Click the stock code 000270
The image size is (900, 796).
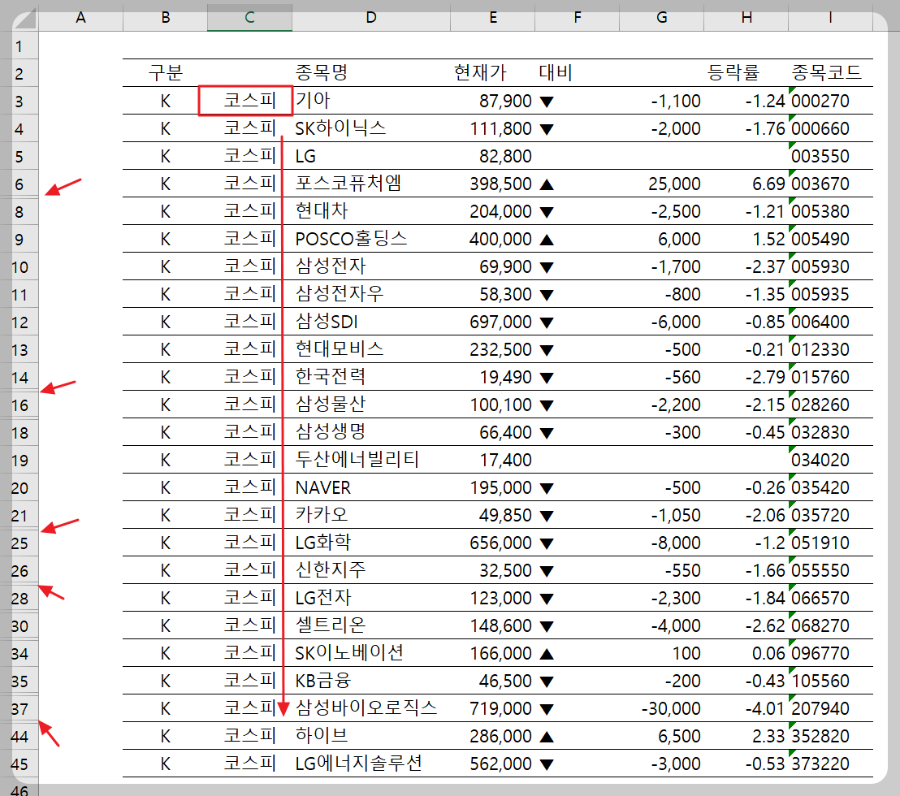coord(820,102)
